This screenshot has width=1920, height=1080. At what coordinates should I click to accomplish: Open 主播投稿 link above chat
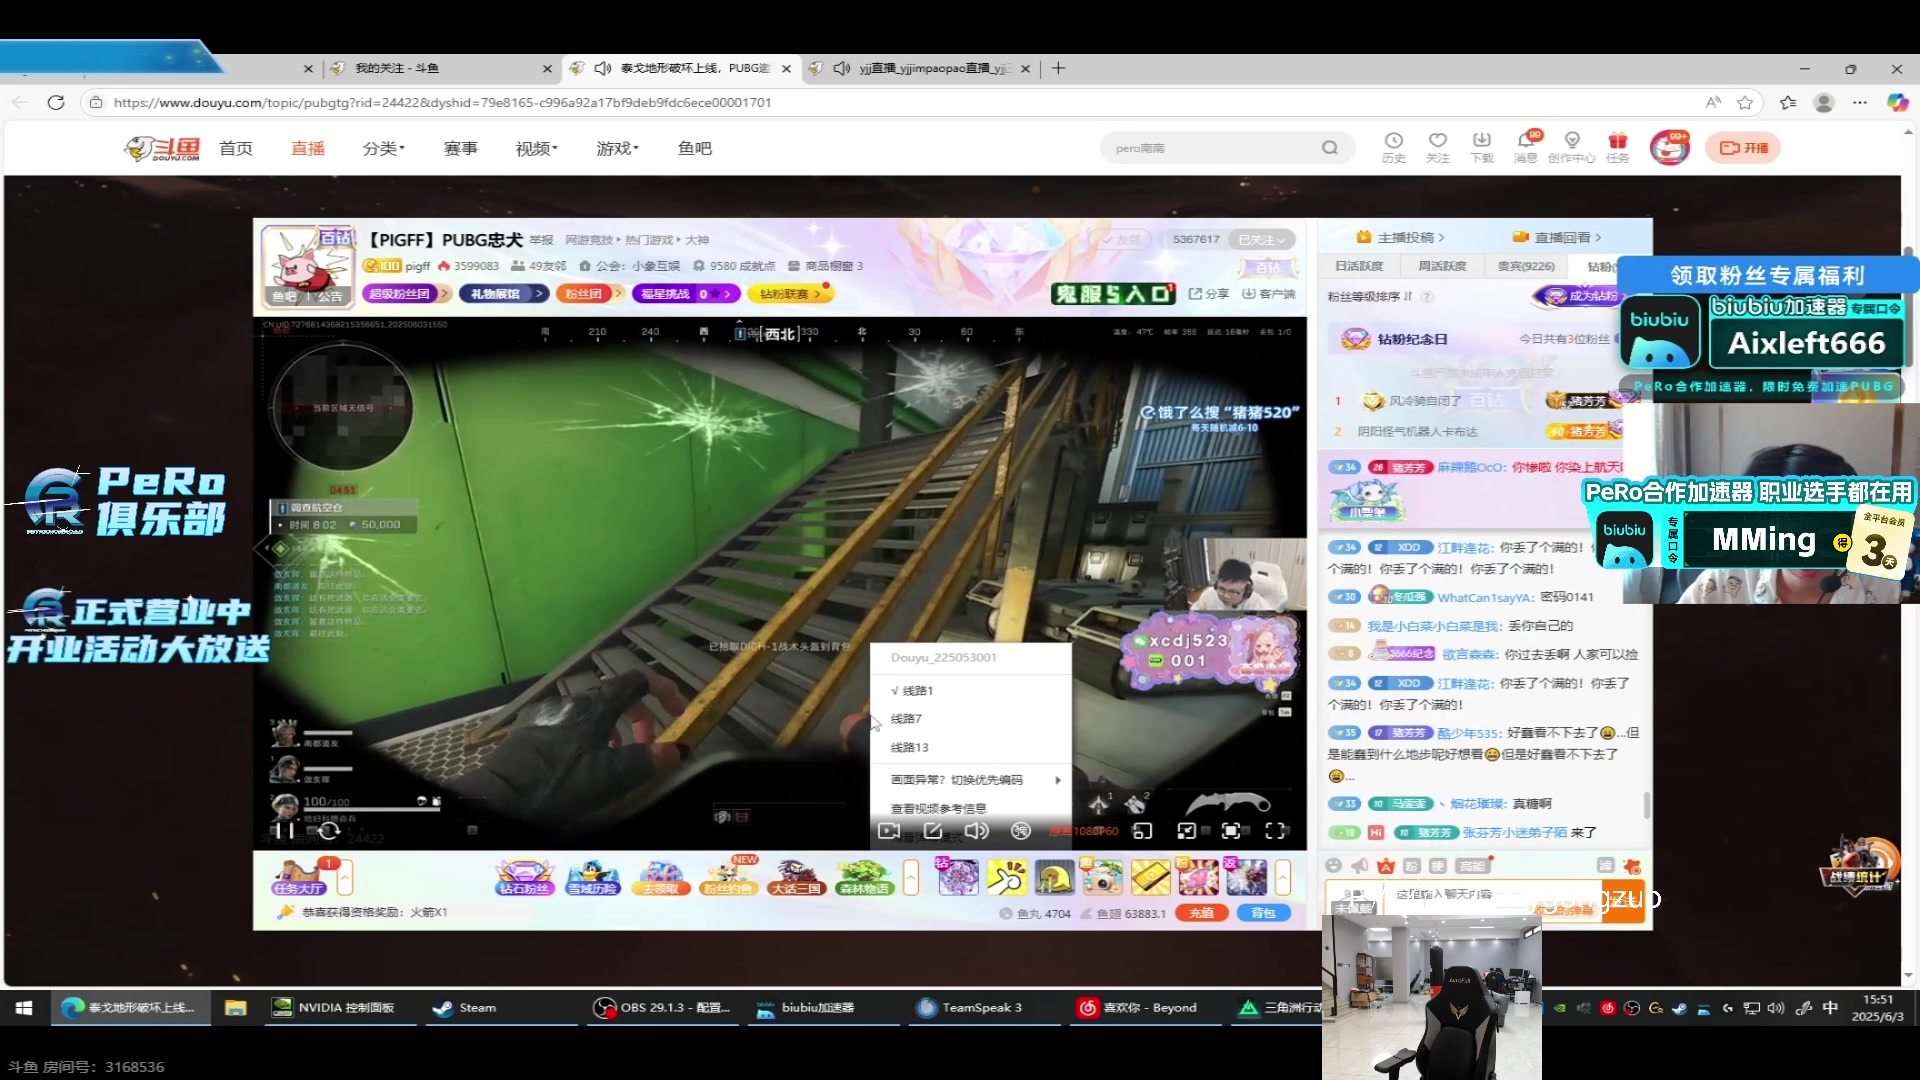click(x=1400, y=237)
